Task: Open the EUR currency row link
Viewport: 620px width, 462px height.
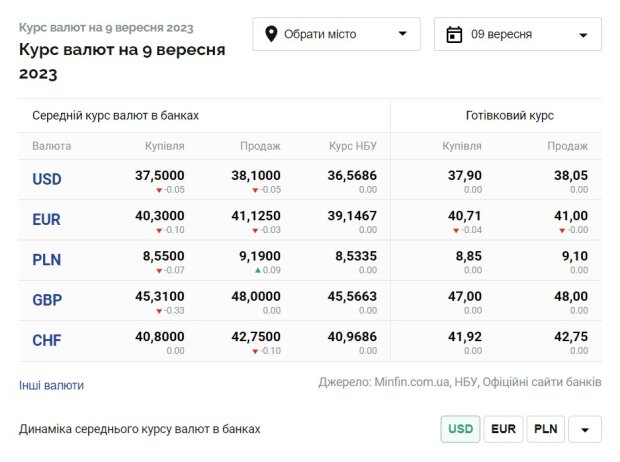Action: tap(46, 220)
